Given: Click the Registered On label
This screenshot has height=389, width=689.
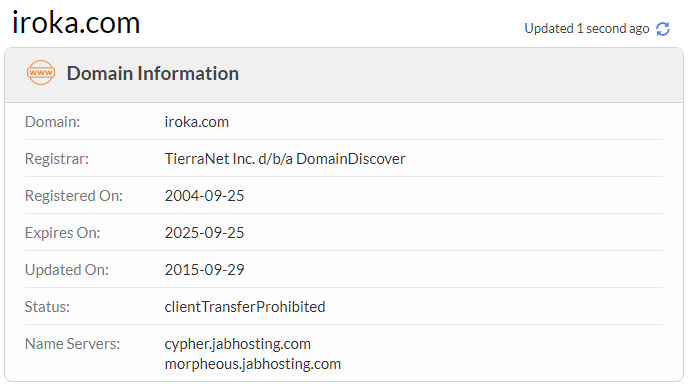Looking at the screenshot, I should point(74,196).
